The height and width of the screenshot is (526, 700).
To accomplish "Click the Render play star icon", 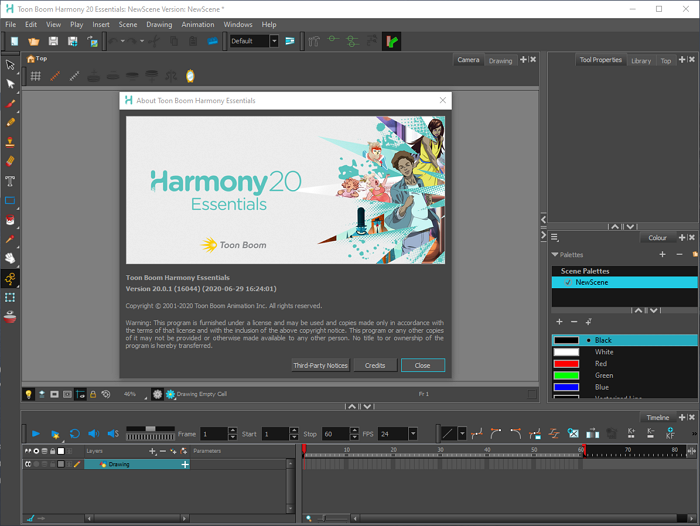I will pyautogui.click(x=55, y=434).
